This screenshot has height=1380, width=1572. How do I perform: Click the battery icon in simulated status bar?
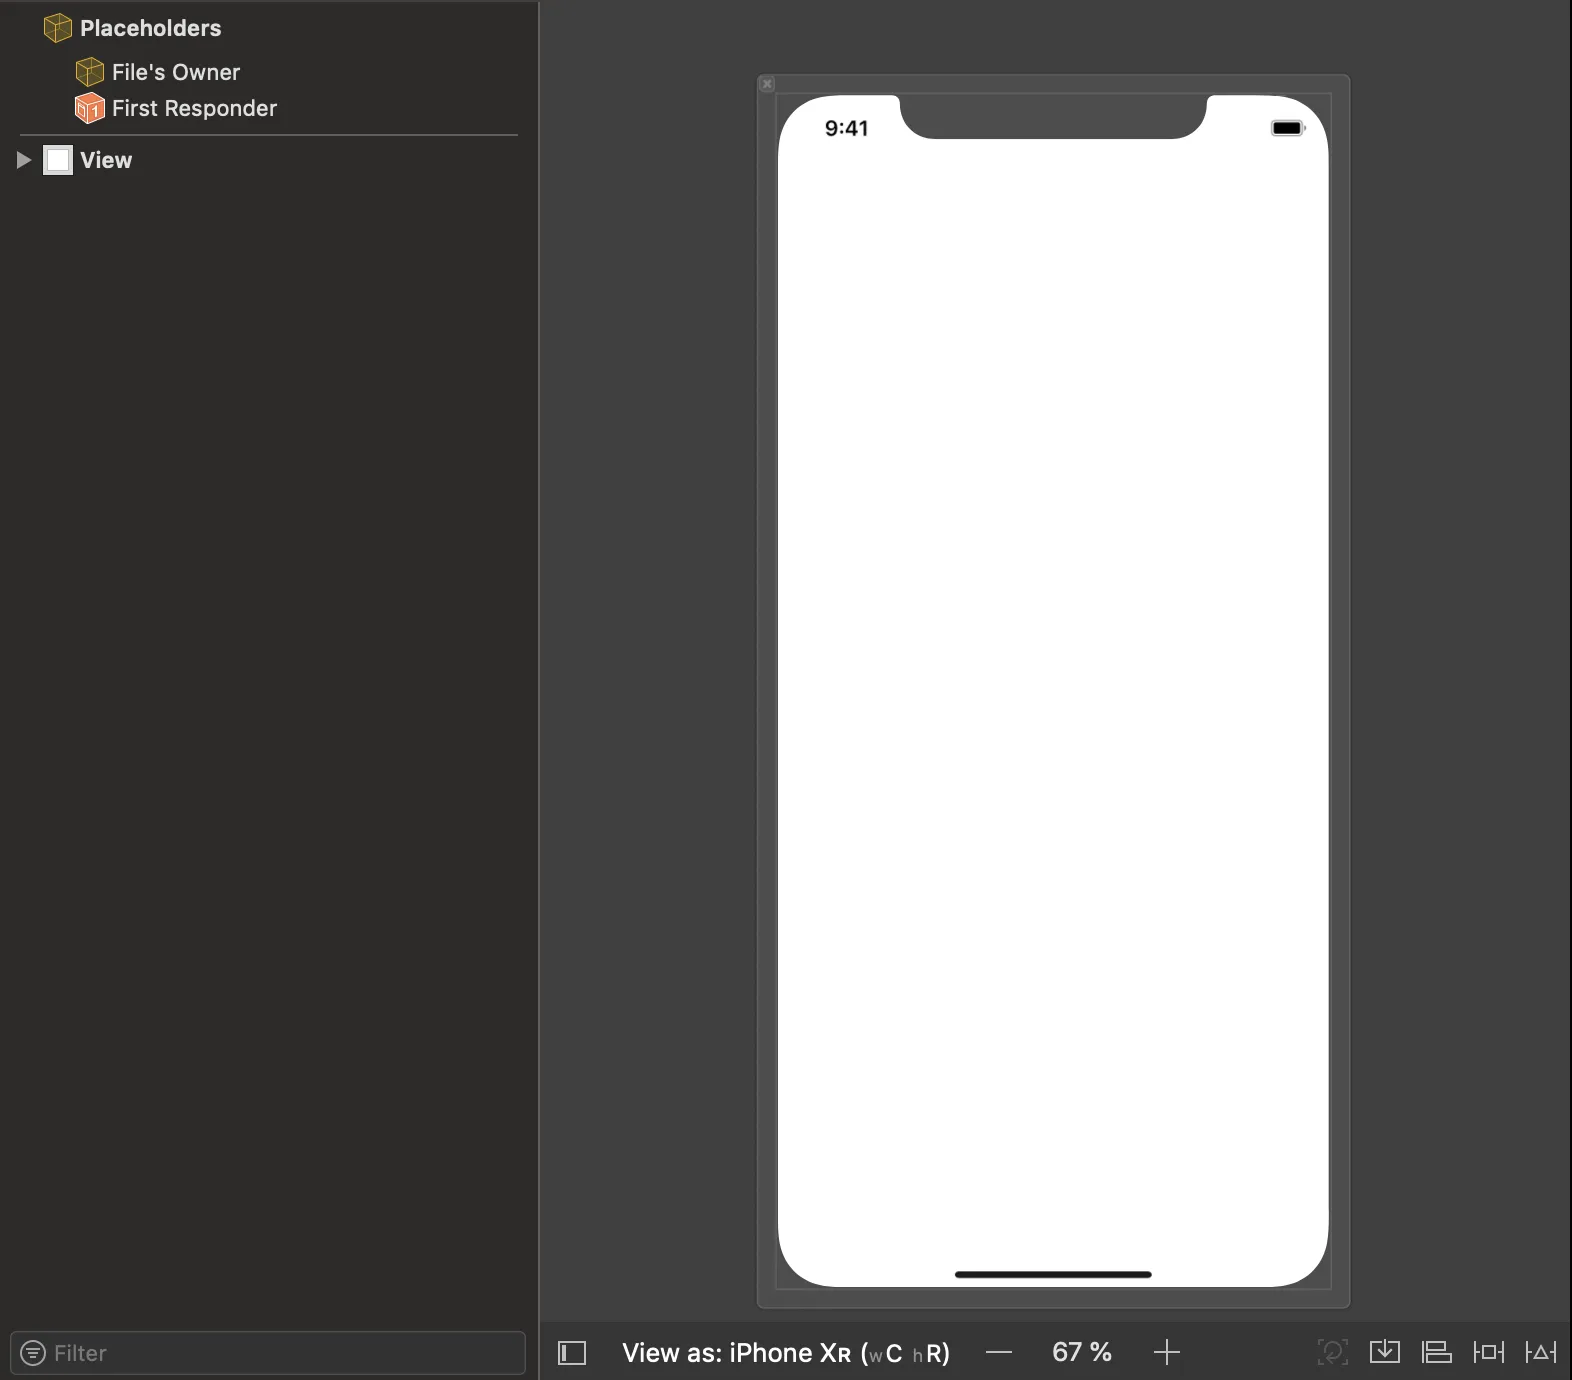click(1288, 128)
